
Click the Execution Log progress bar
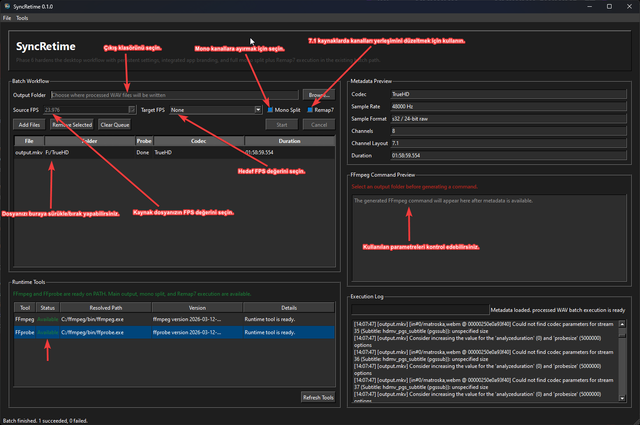coord(420,310)
